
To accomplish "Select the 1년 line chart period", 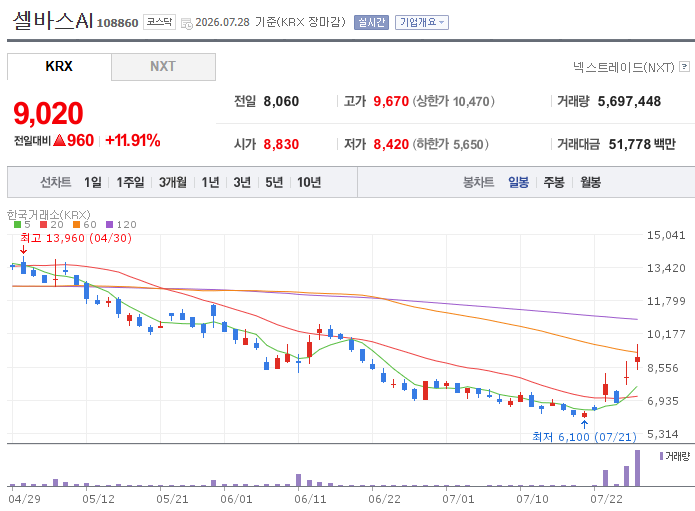I will tap(210, 182).
